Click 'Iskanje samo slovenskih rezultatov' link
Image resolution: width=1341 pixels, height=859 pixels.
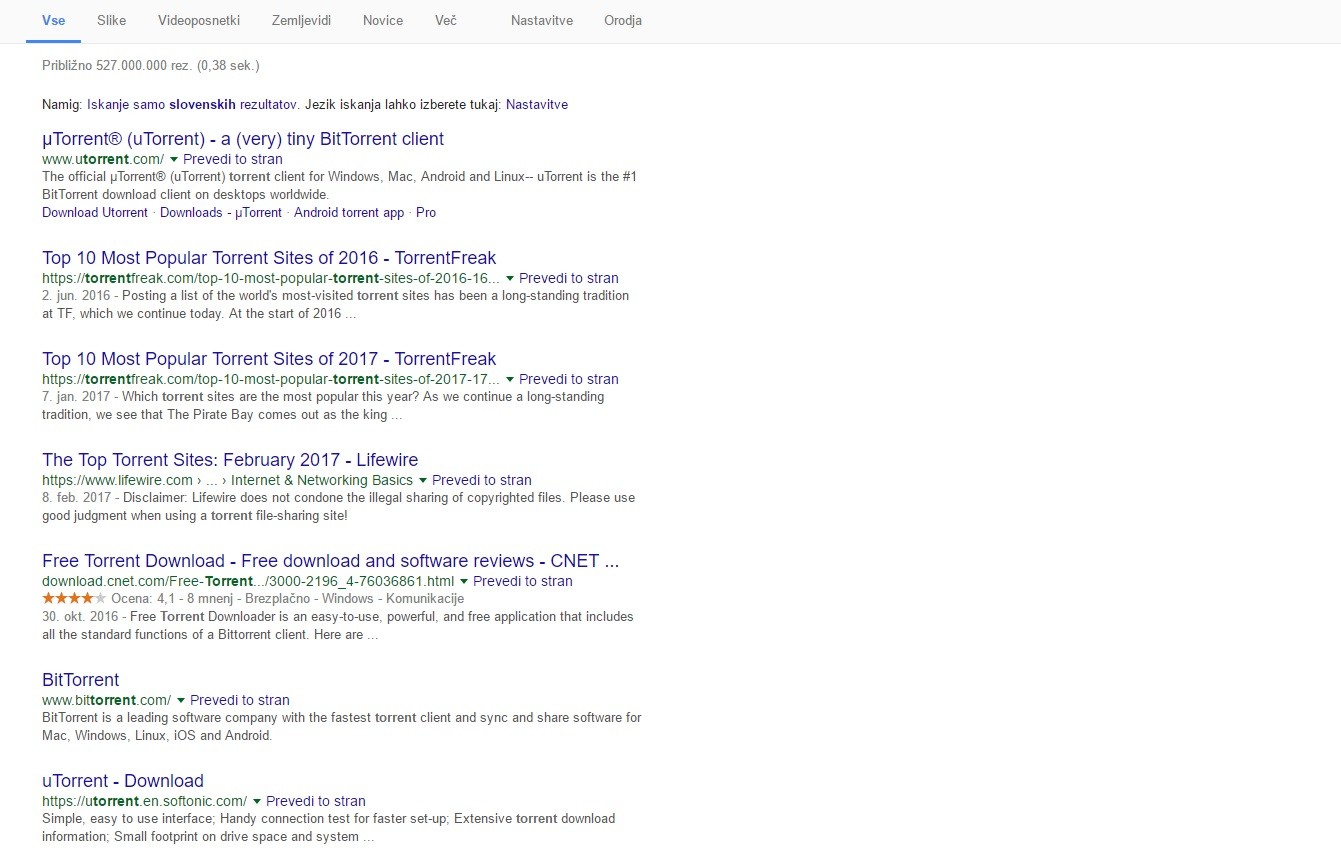click(192, 104)
